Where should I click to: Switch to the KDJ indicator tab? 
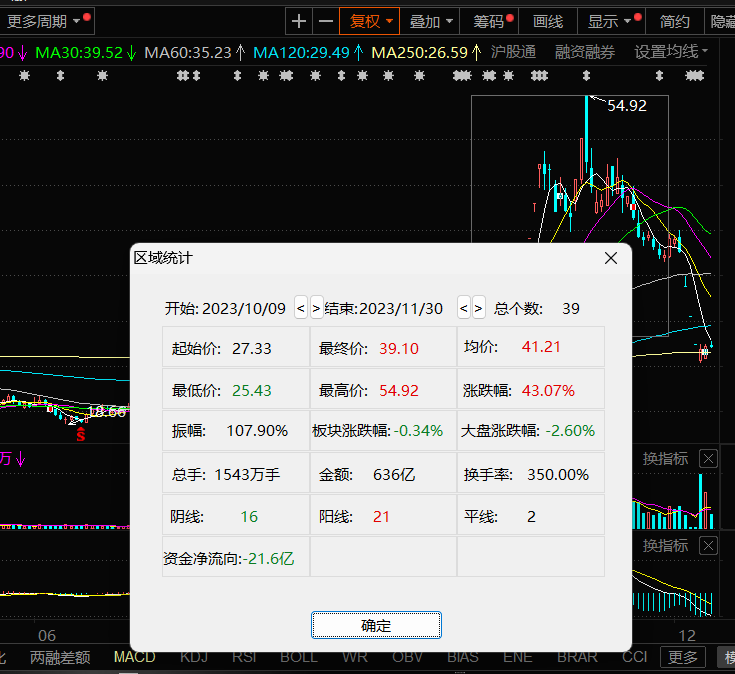coord(194,657)
